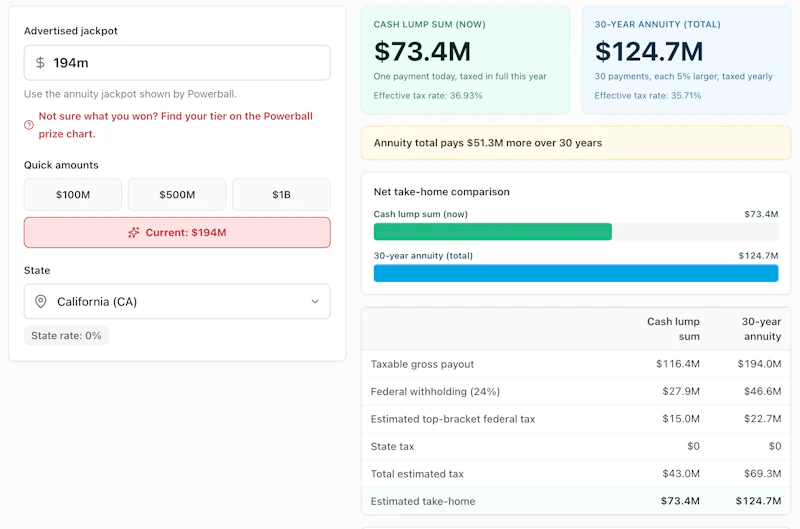Click 'Use the annuity jackpot shown by Powerball' hint
The image size is (800, 529).
tap(130, 94)
